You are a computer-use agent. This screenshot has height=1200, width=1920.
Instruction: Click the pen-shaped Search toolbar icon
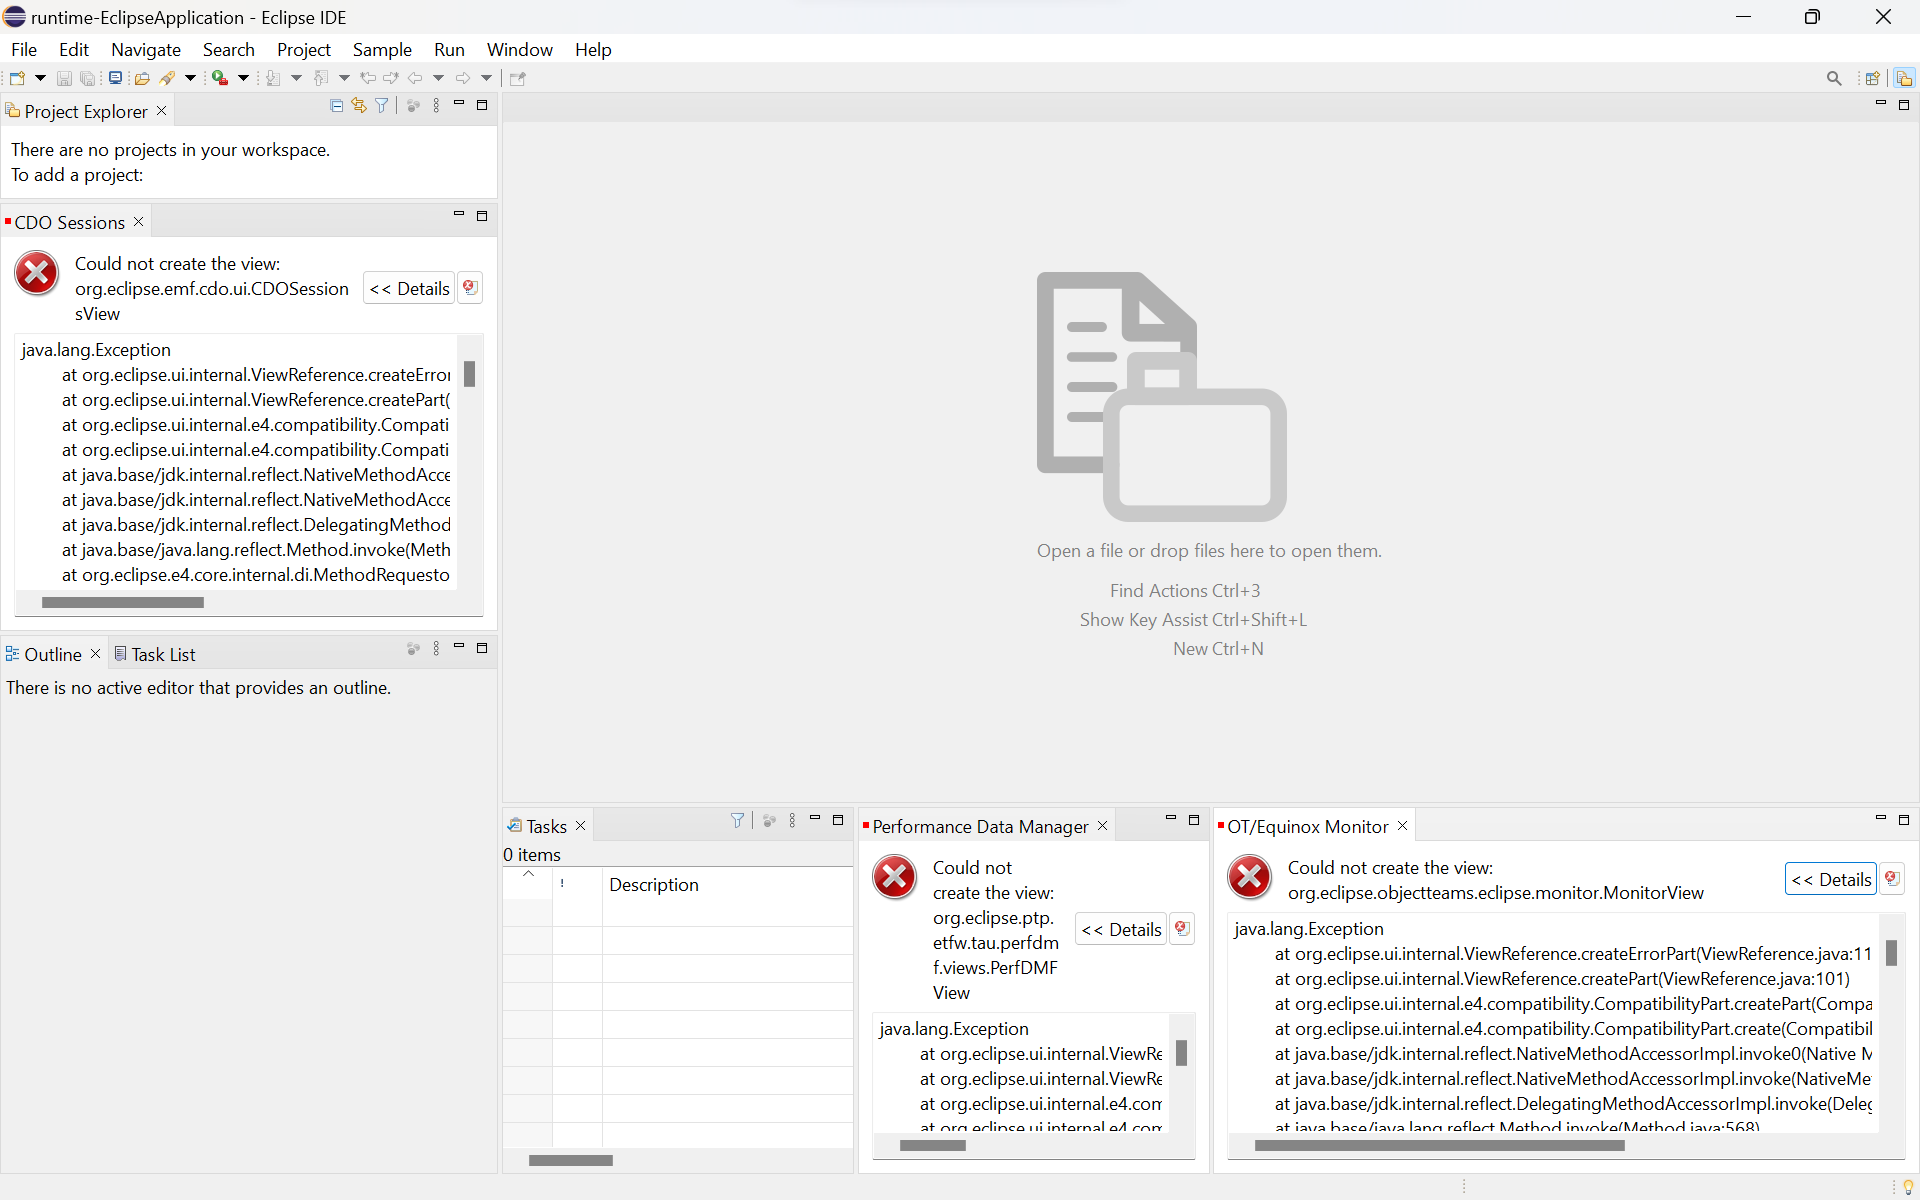click(168, 78)
